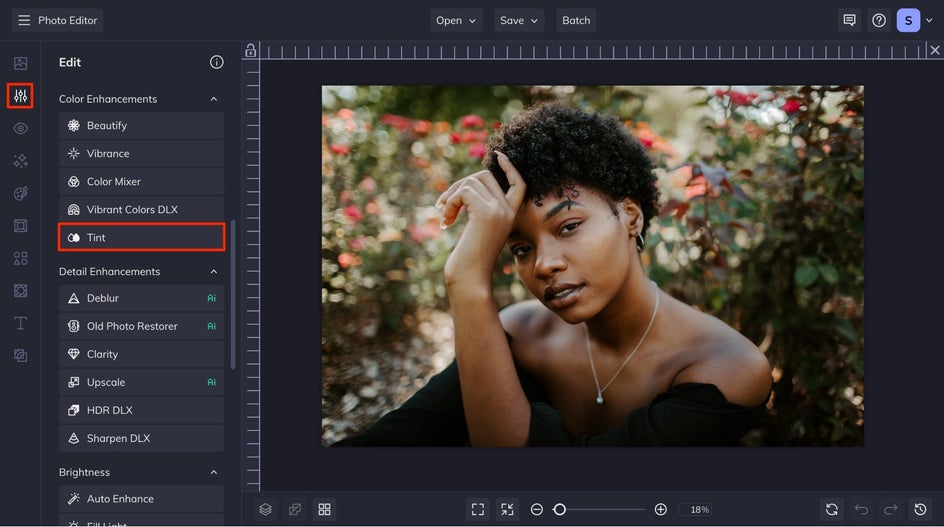Select the HDR DLX tool

click(141, 410)
